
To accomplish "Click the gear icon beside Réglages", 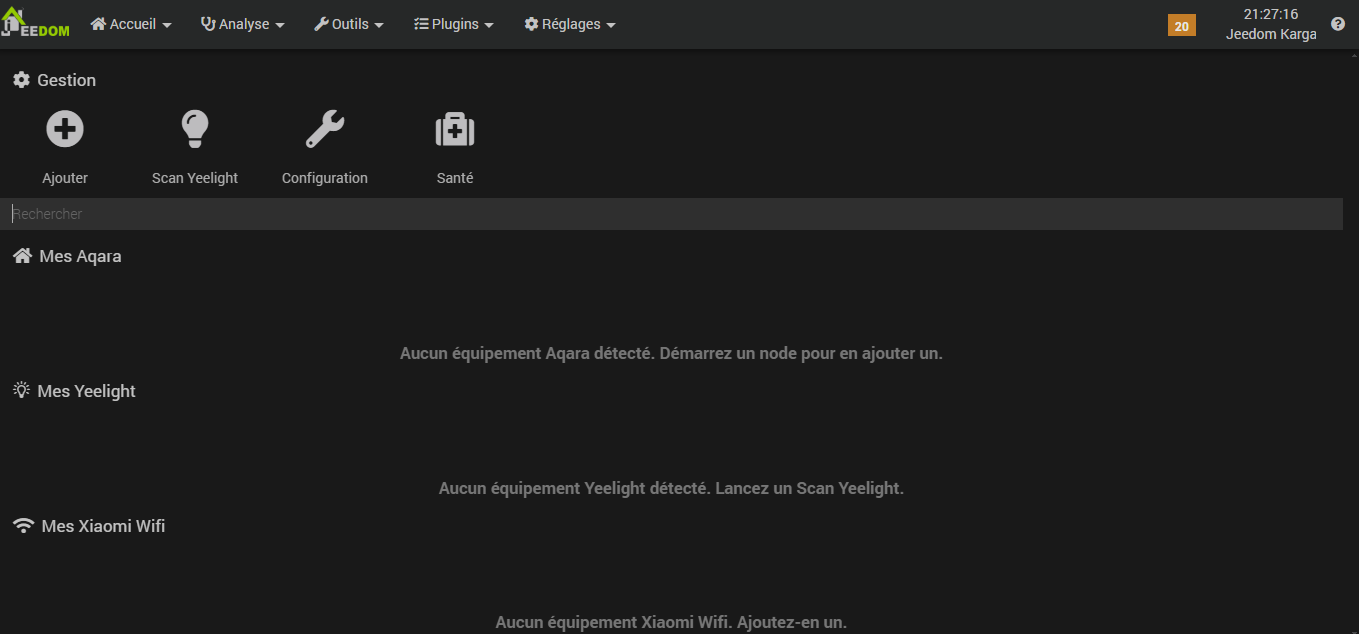I will [531, 24].
